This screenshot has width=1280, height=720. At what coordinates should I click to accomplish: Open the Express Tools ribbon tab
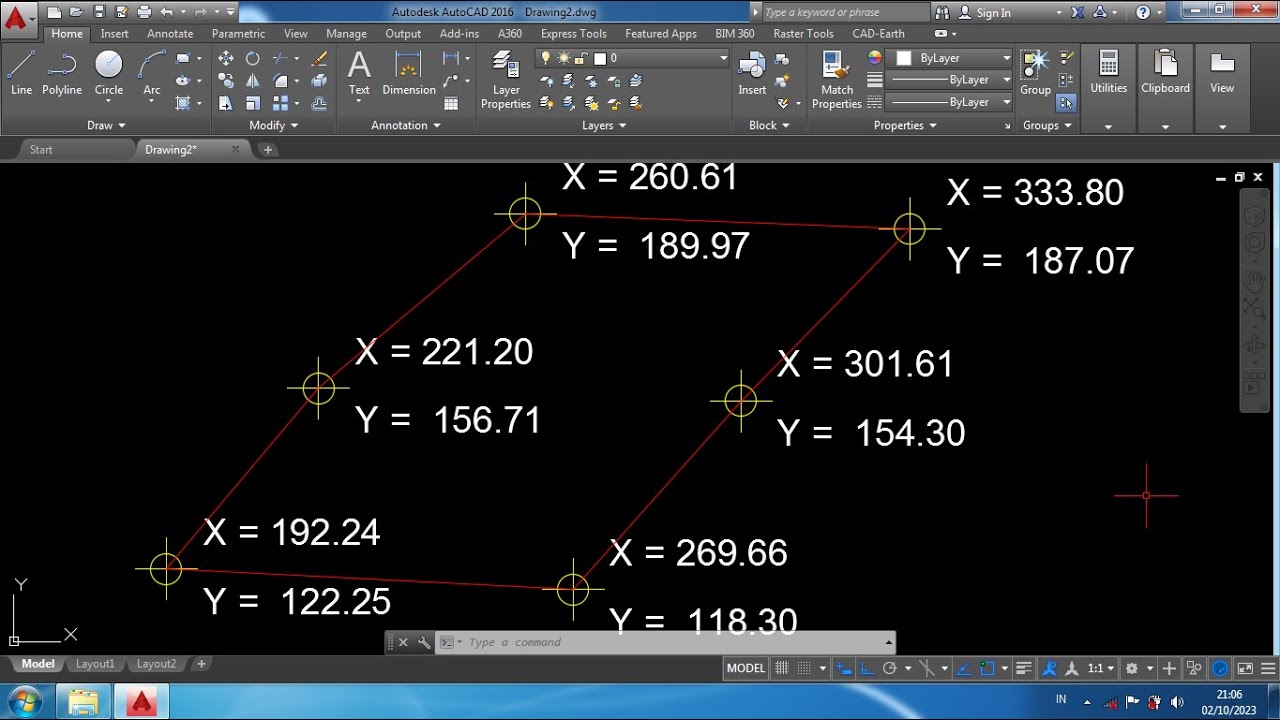coord(573,33)
